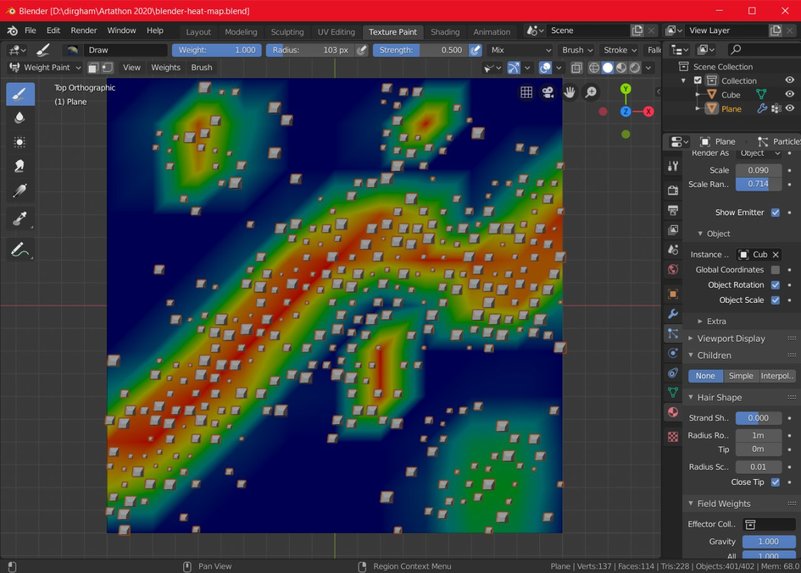
Task: Open the Output properties tab
Action: (673, 210)
